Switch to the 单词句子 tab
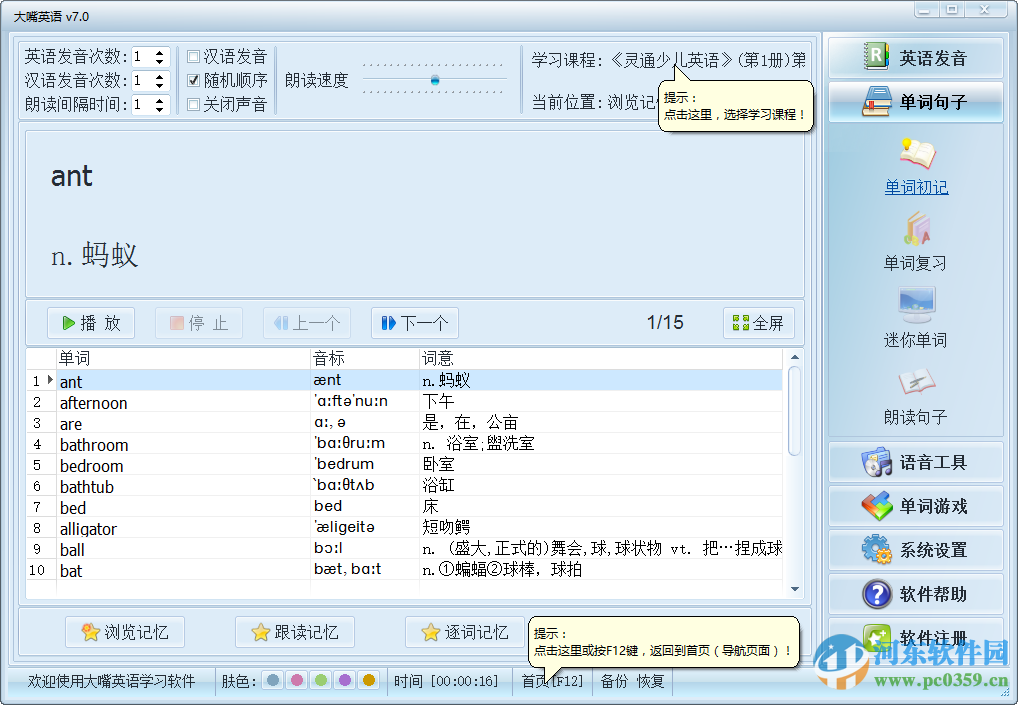Viewport: 1018px width, 705px height. 915,102
